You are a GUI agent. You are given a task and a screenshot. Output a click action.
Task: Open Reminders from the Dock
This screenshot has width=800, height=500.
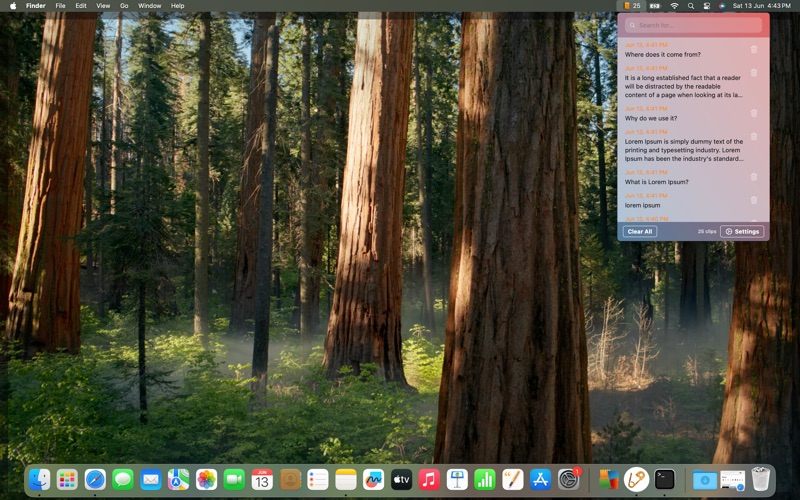coord(318,480)
